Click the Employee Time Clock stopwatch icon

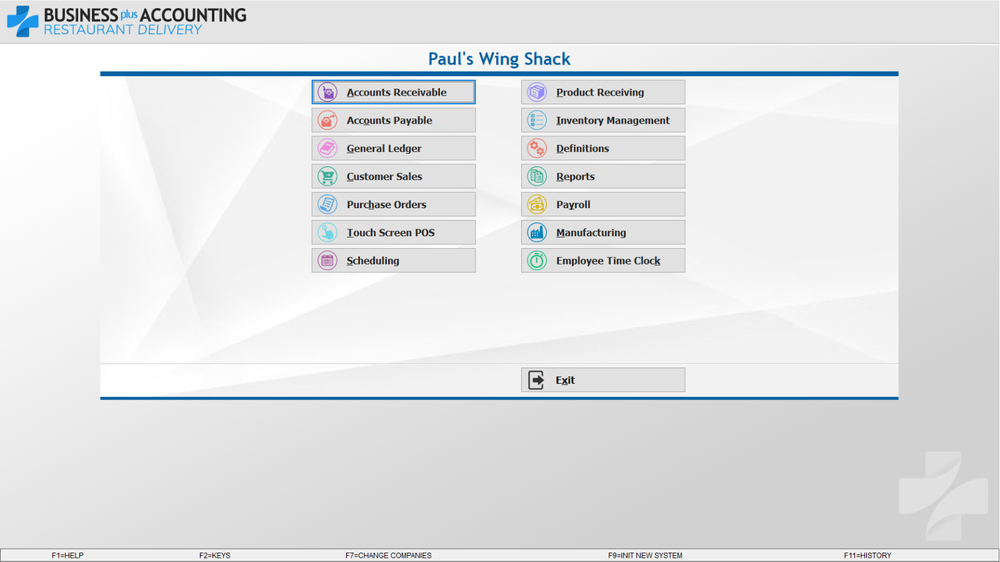coord(537,260)
